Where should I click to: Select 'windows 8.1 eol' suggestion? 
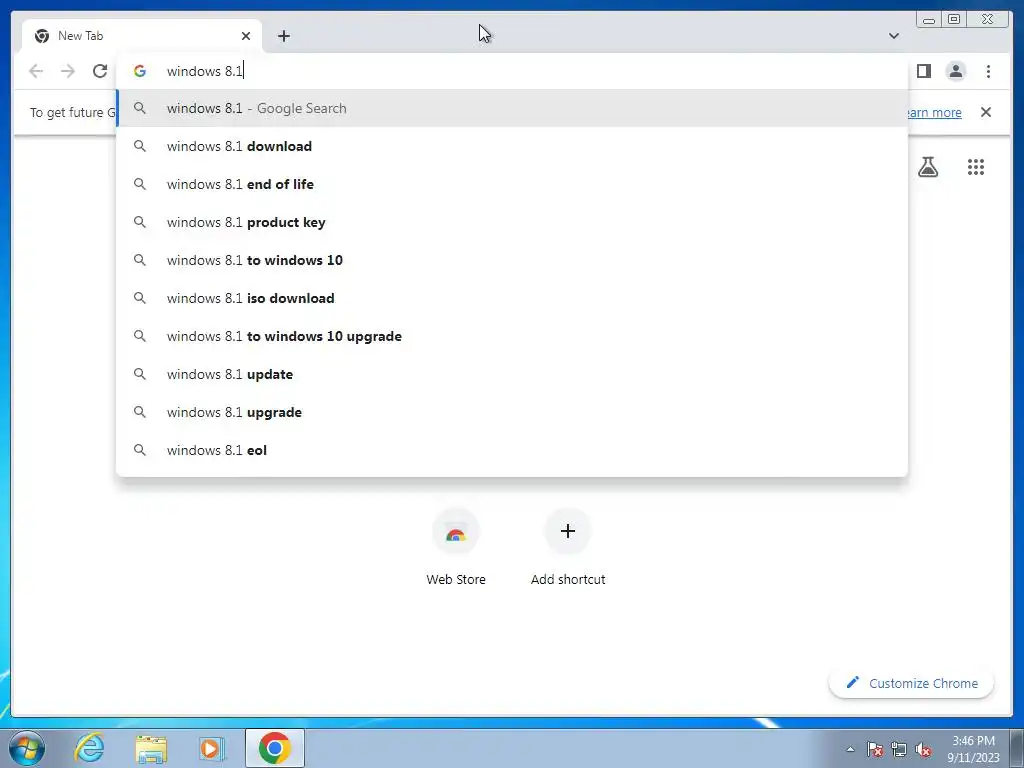click(x=512, y=450)
